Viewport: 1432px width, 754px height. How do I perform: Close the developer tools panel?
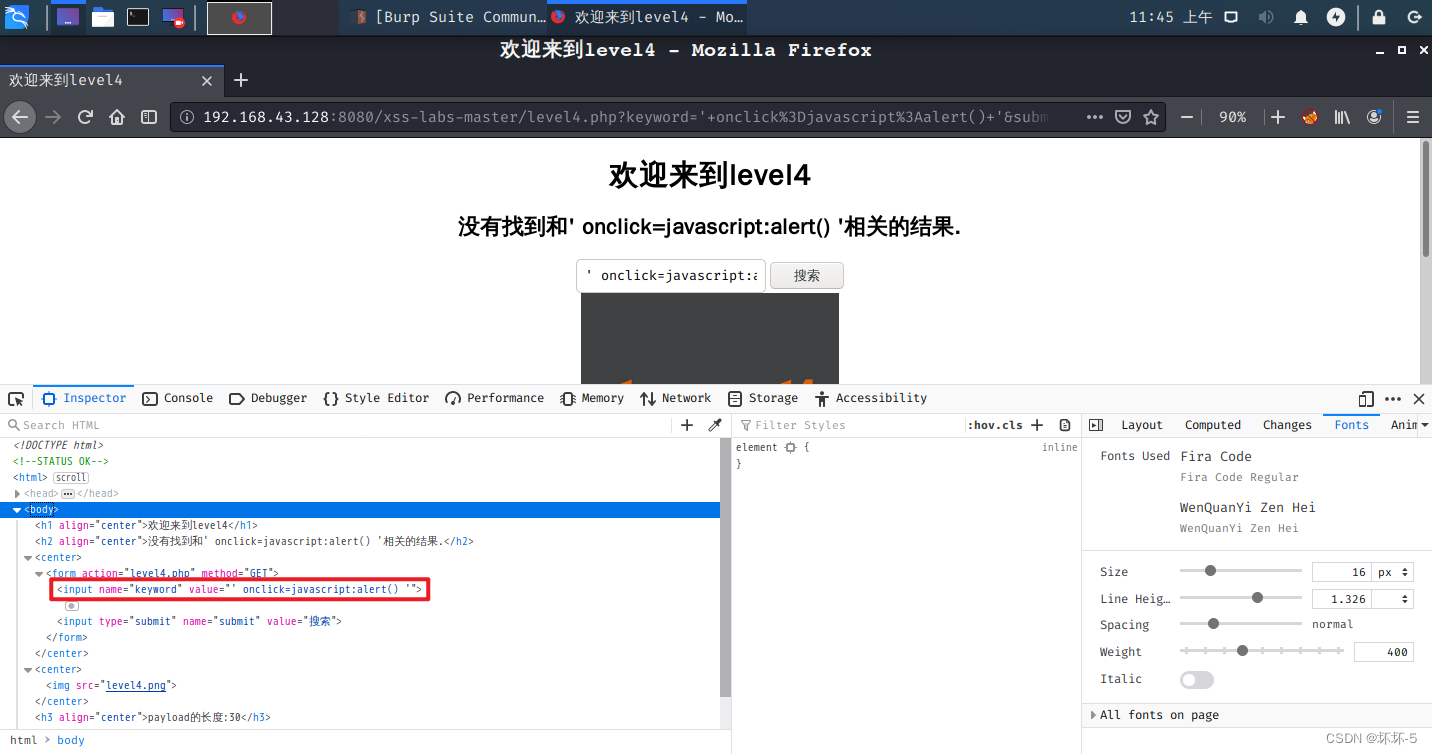[1418, 399]
